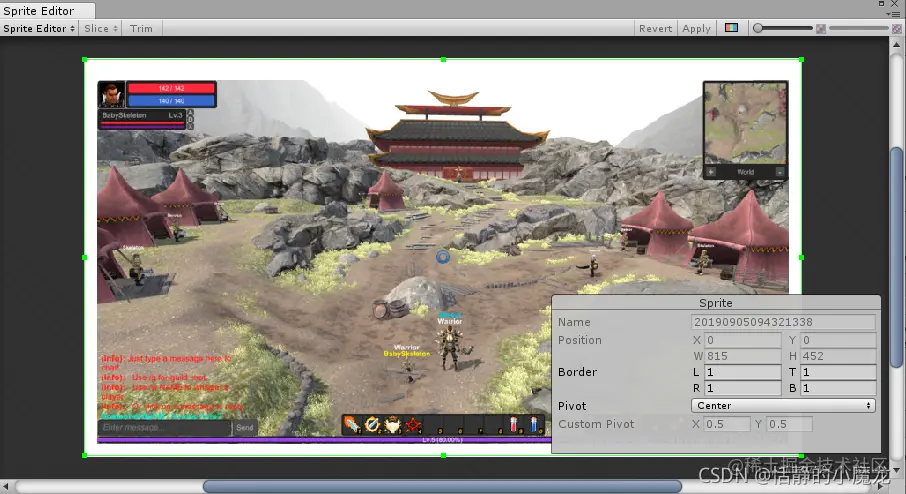
Task: Click the top-middle green sprite handle
Action: (443, 60)
